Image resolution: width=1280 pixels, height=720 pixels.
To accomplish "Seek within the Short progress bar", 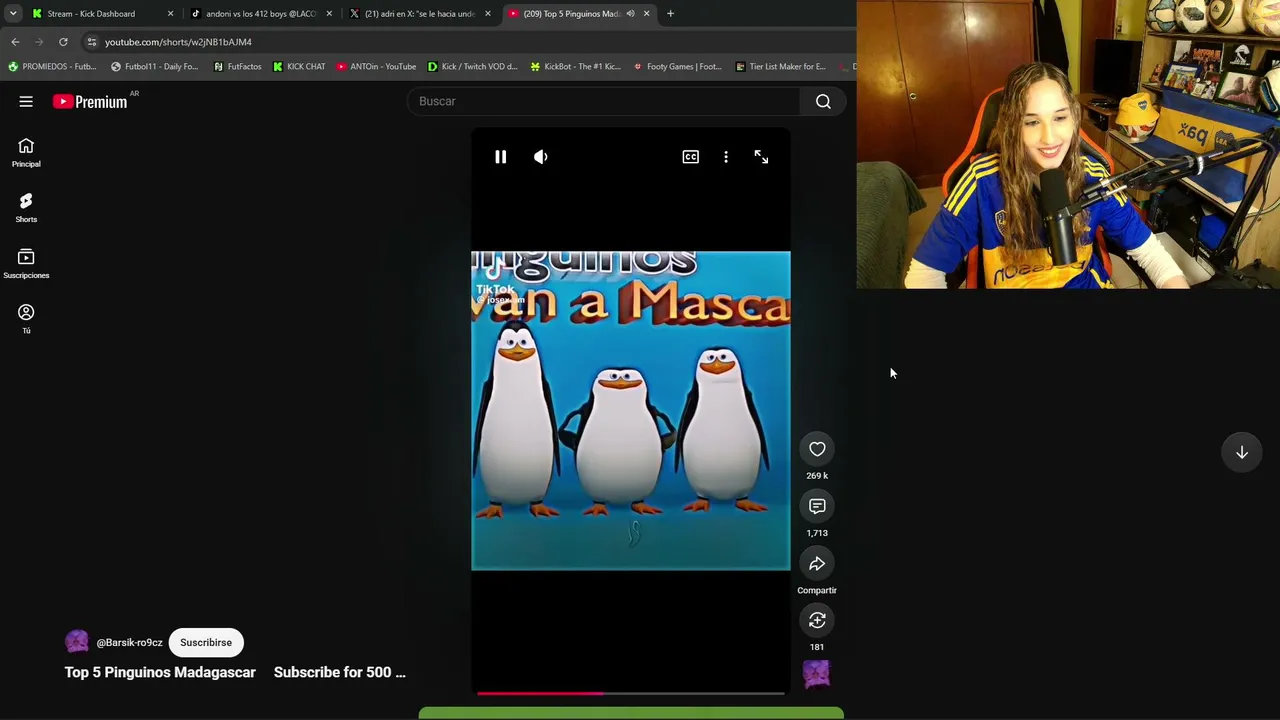I will (x=631, y=692).
